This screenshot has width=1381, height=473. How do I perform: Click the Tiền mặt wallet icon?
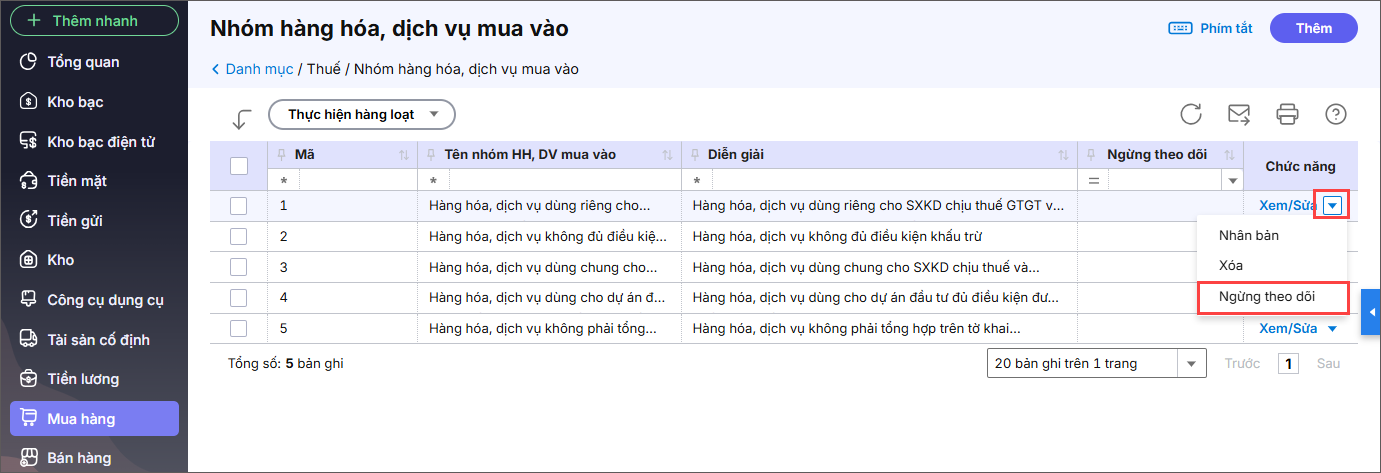click(29, 181)
